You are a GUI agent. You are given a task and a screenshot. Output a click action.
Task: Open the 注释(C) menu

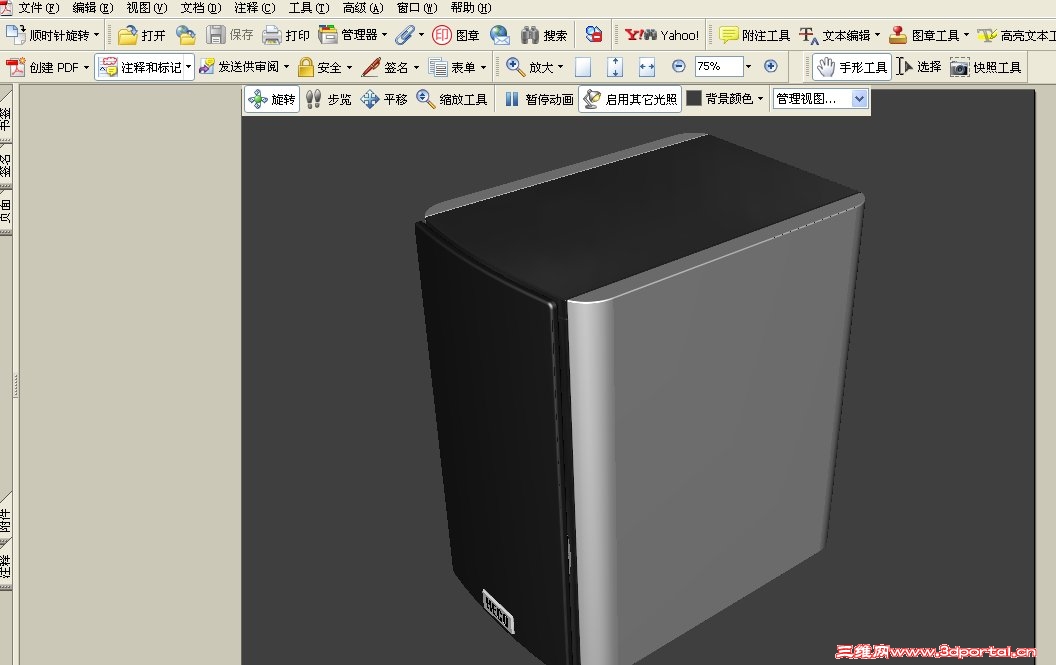(x=255, y=8)
